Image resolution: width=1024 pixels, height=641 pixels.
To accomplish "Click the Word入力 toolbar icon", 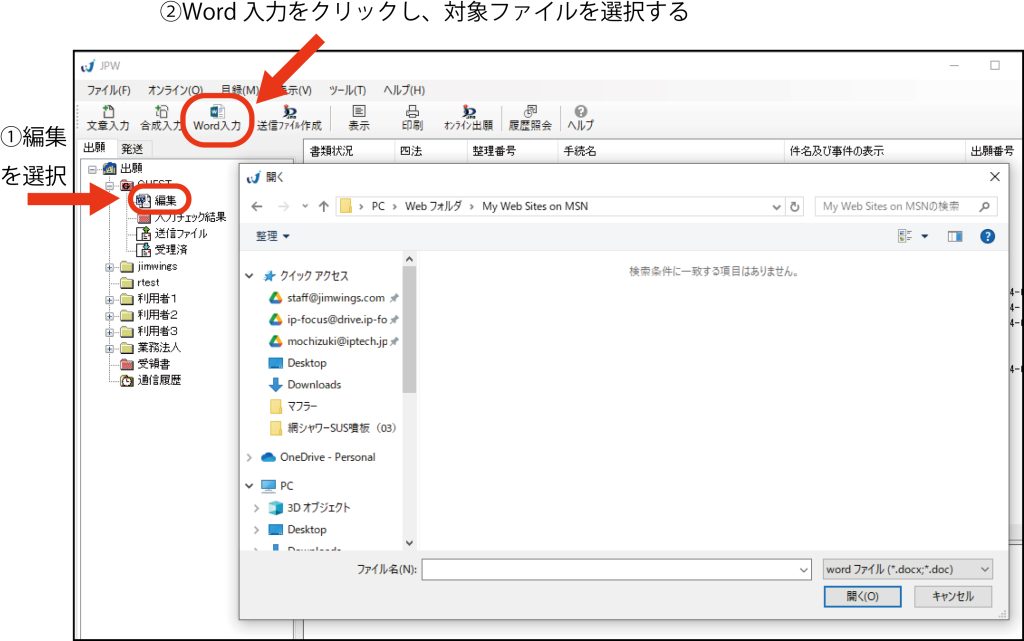I will pos(217,118).
